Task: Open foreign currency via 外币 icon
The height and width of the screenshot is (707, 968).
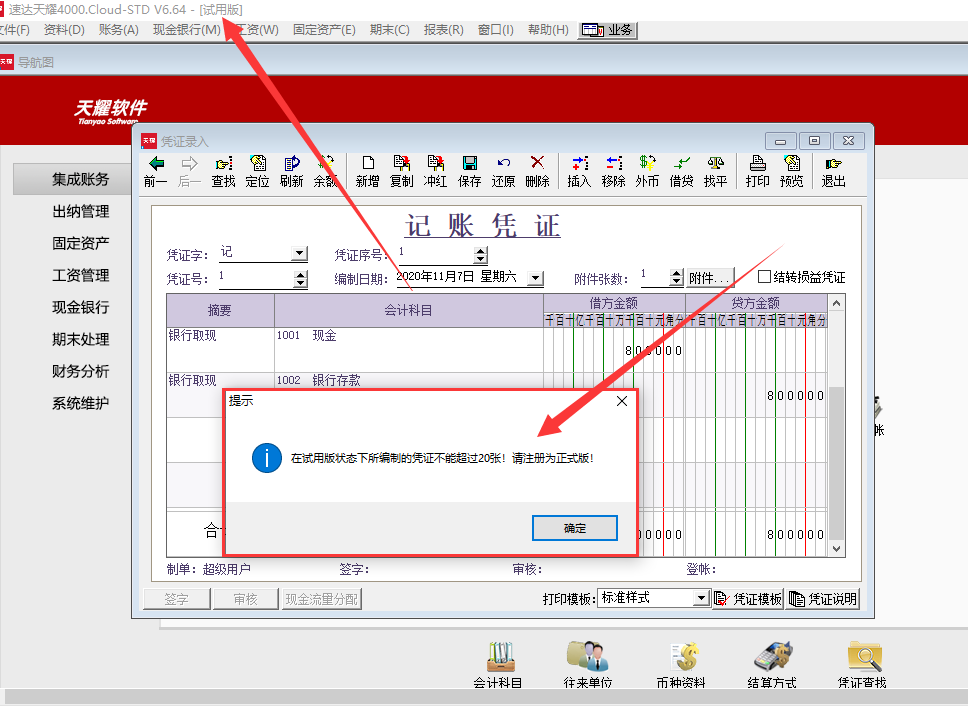Action: 647,172
